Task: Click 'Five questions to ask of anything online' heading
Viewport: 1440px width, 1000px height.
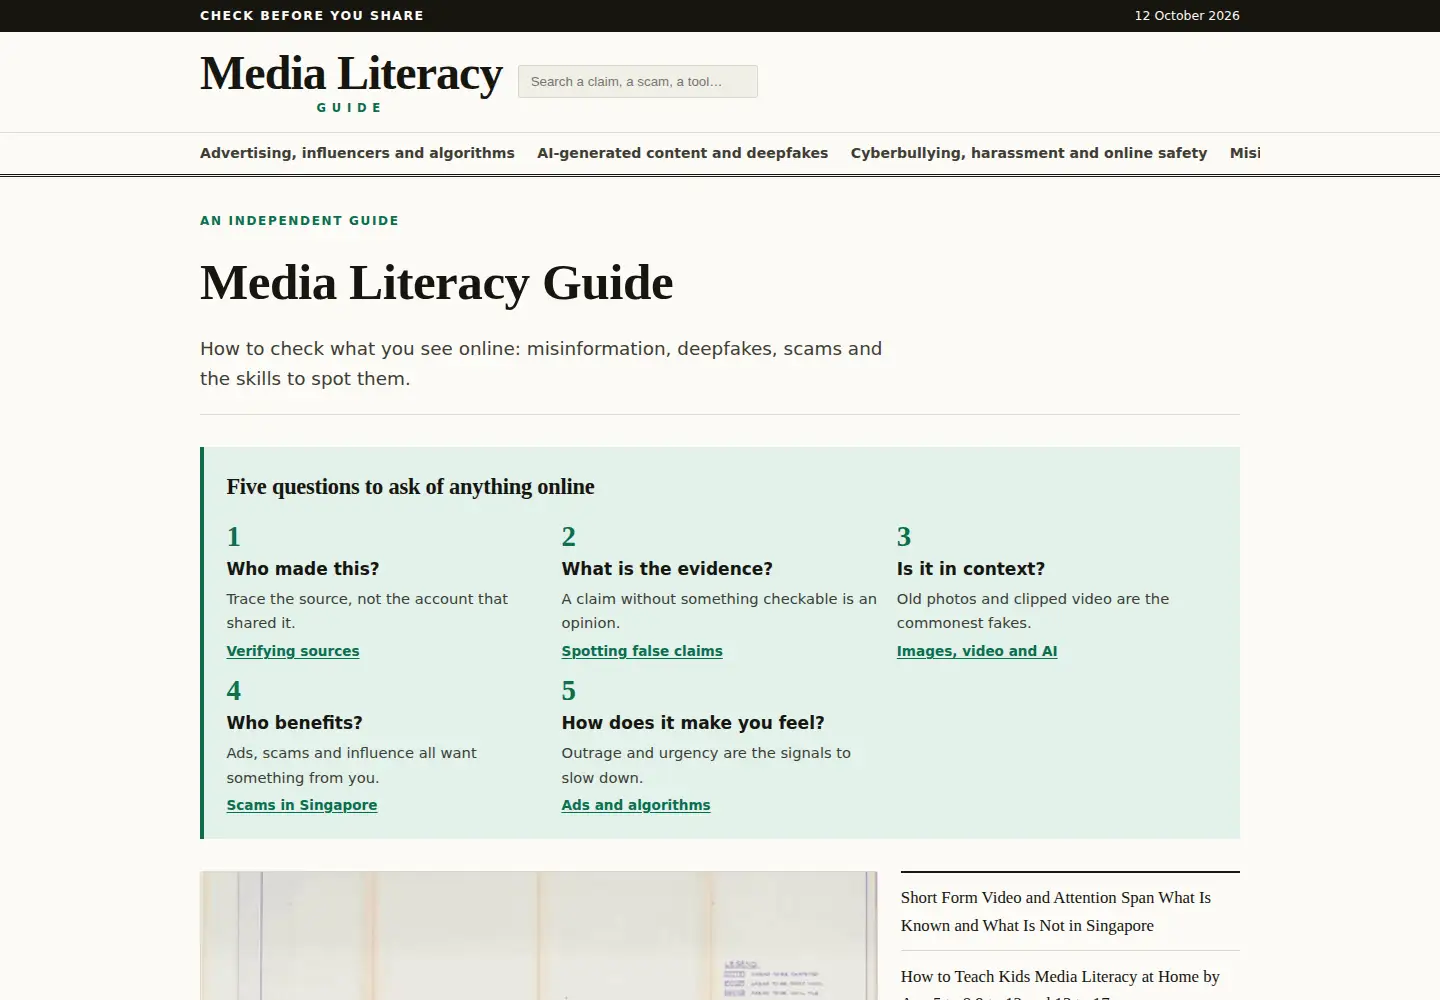Action: [x=410, y=487]
